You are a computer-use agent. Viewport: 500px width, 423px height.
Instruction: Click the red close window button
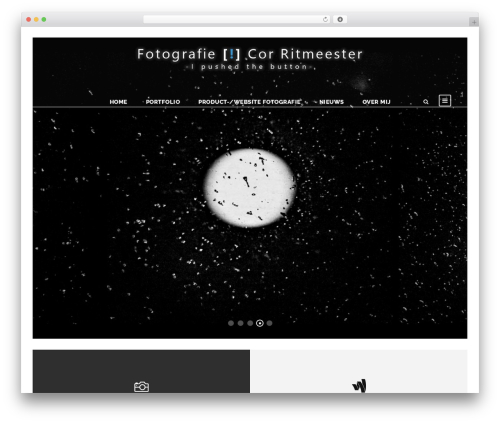29,20
